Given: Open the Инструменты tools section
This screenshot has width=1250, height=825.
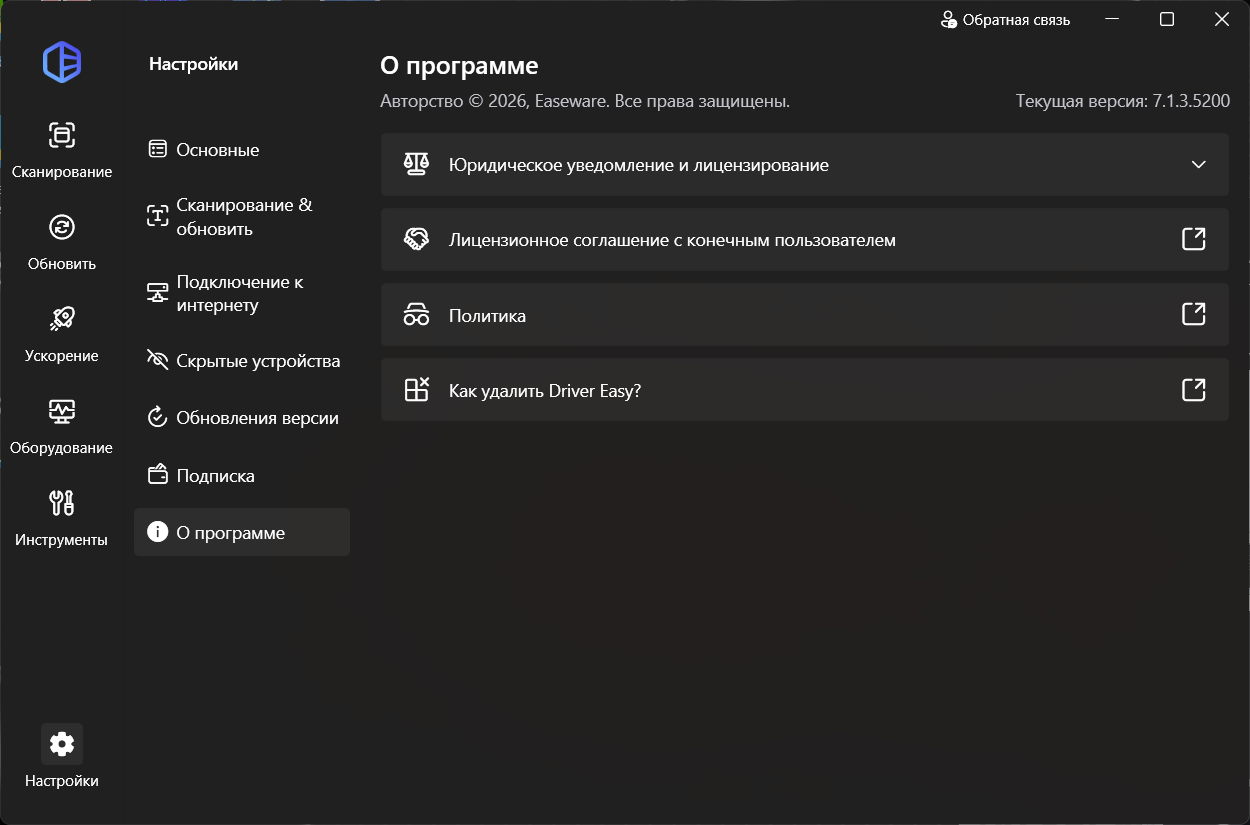Looking at the screenshot, I should tap(62, 518).
